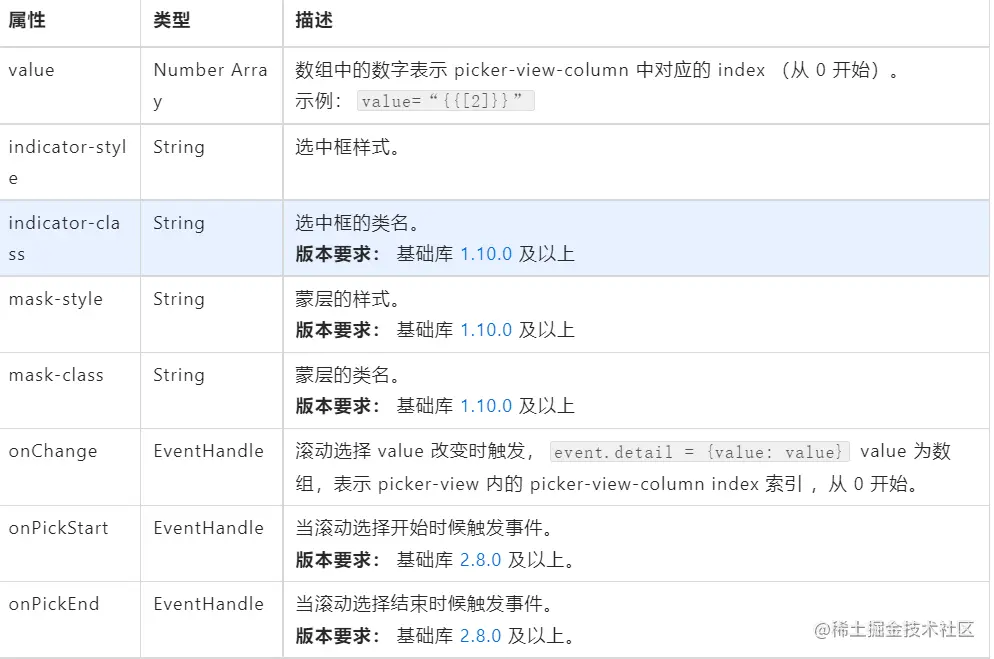The image size is (994, 659).
Task: Click the mask-style property name
Action: [56, 299]
